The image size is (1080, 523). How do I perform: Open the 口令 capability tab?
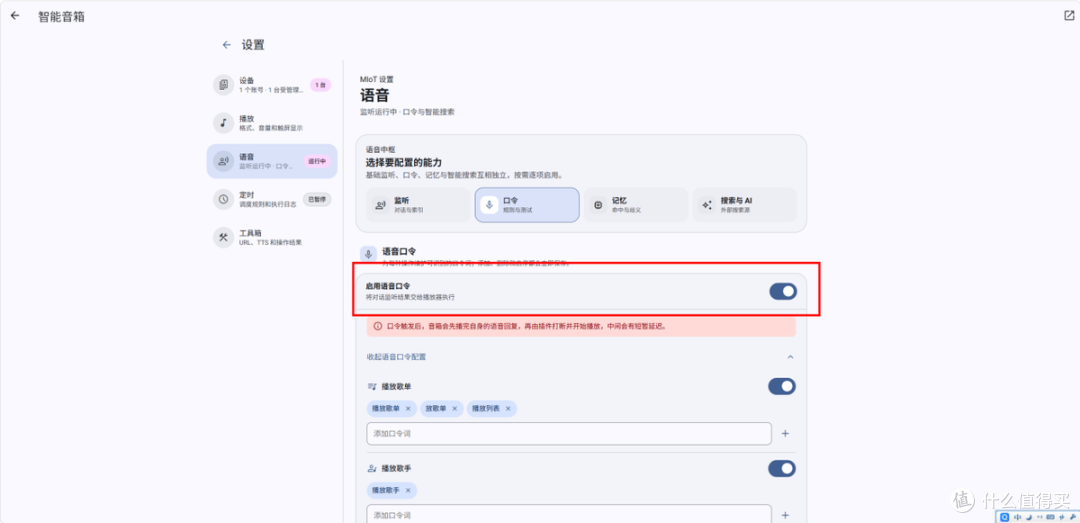527,205
